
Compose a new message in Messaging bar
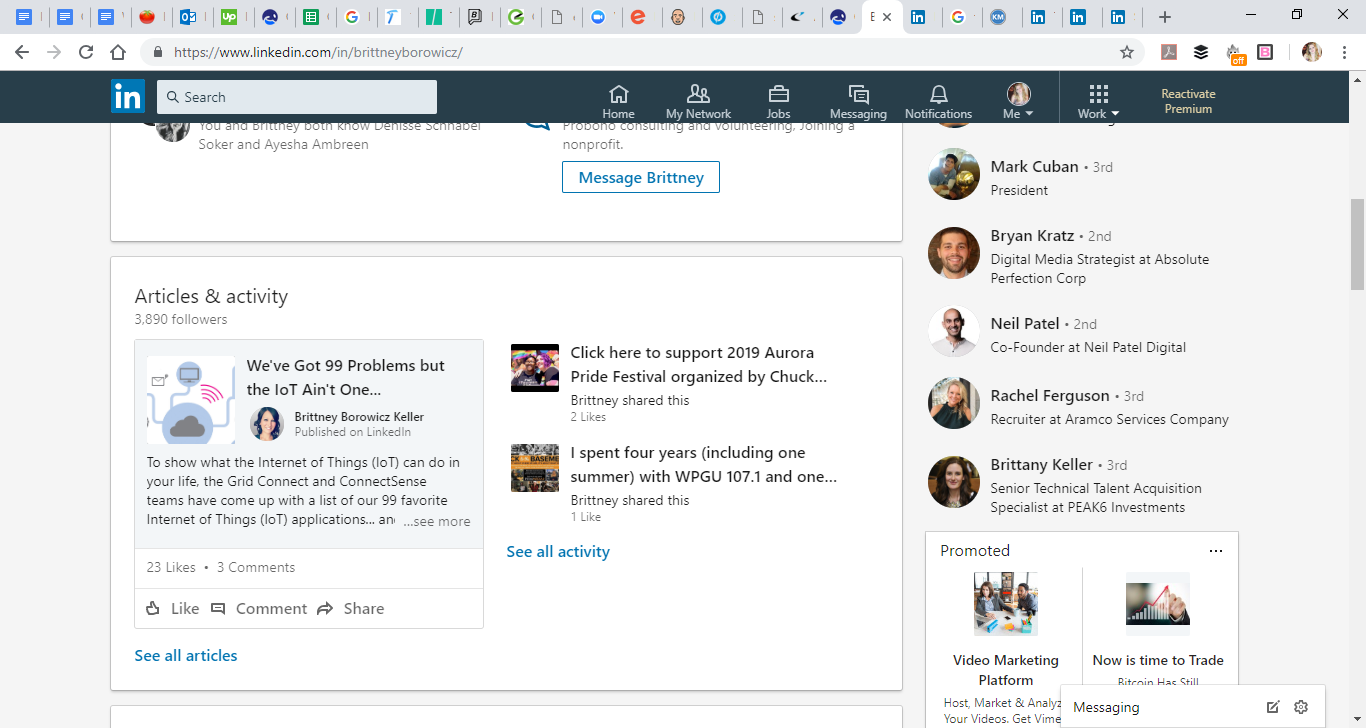1272,707
